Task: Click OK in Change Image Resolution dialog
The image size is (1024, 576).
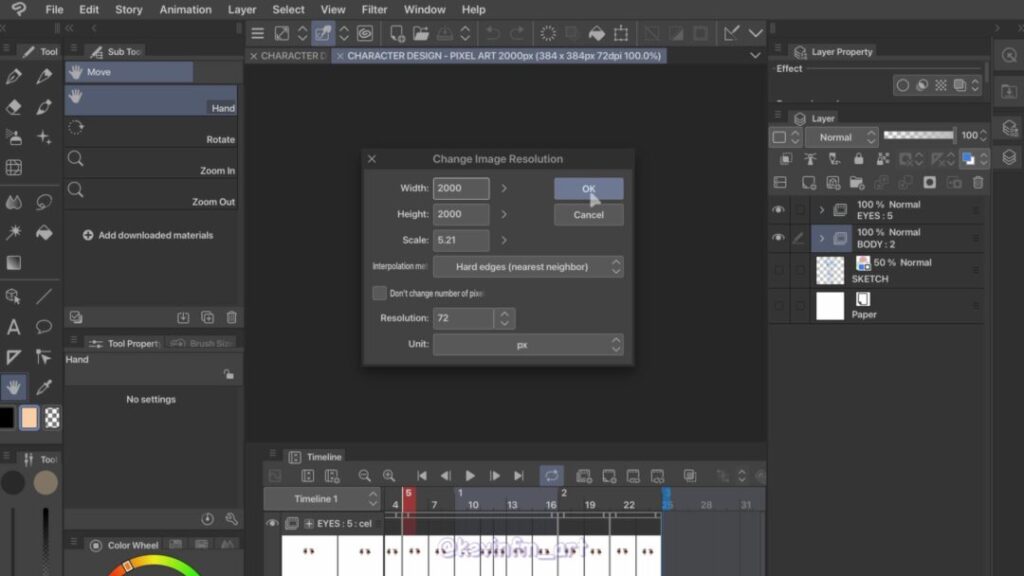Action: pyautogui.click(x=588, y=188)
